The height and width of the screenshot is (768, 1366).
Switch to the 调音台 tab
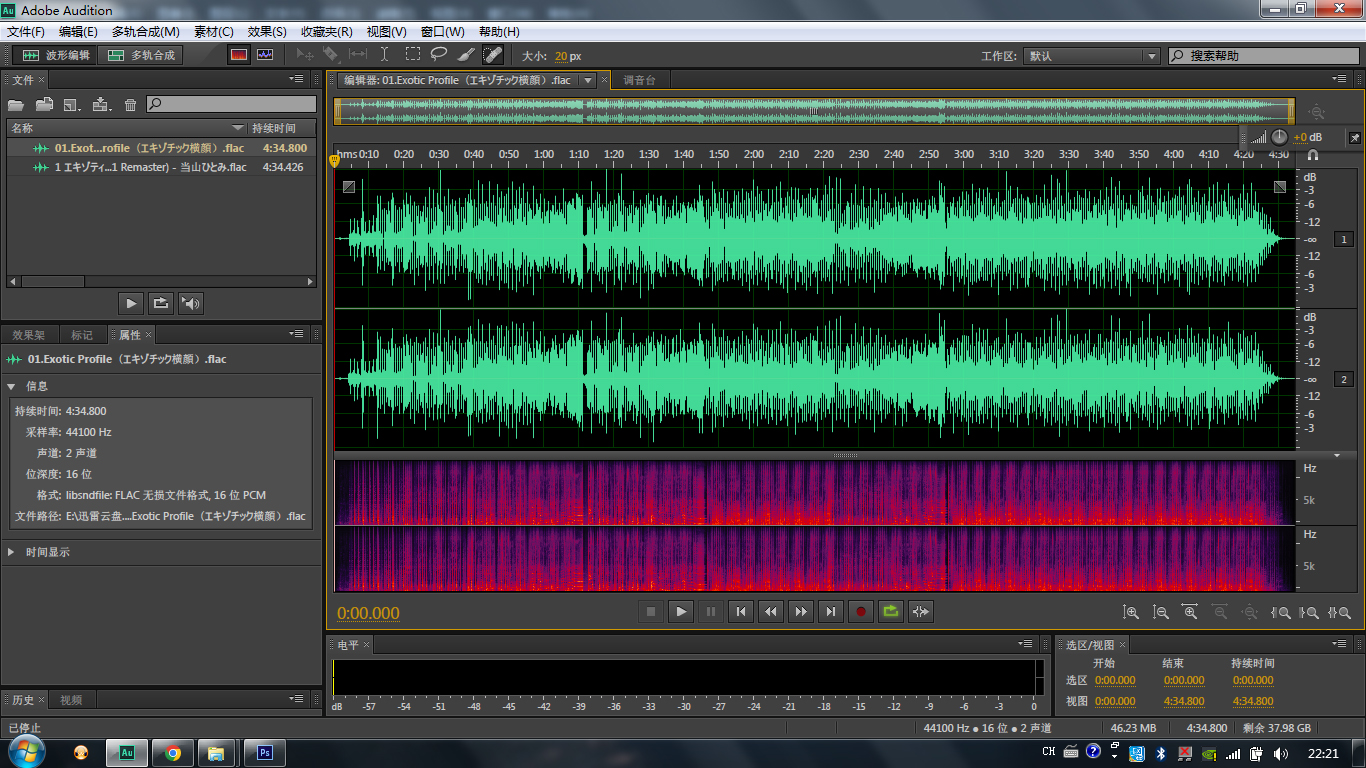639,80
